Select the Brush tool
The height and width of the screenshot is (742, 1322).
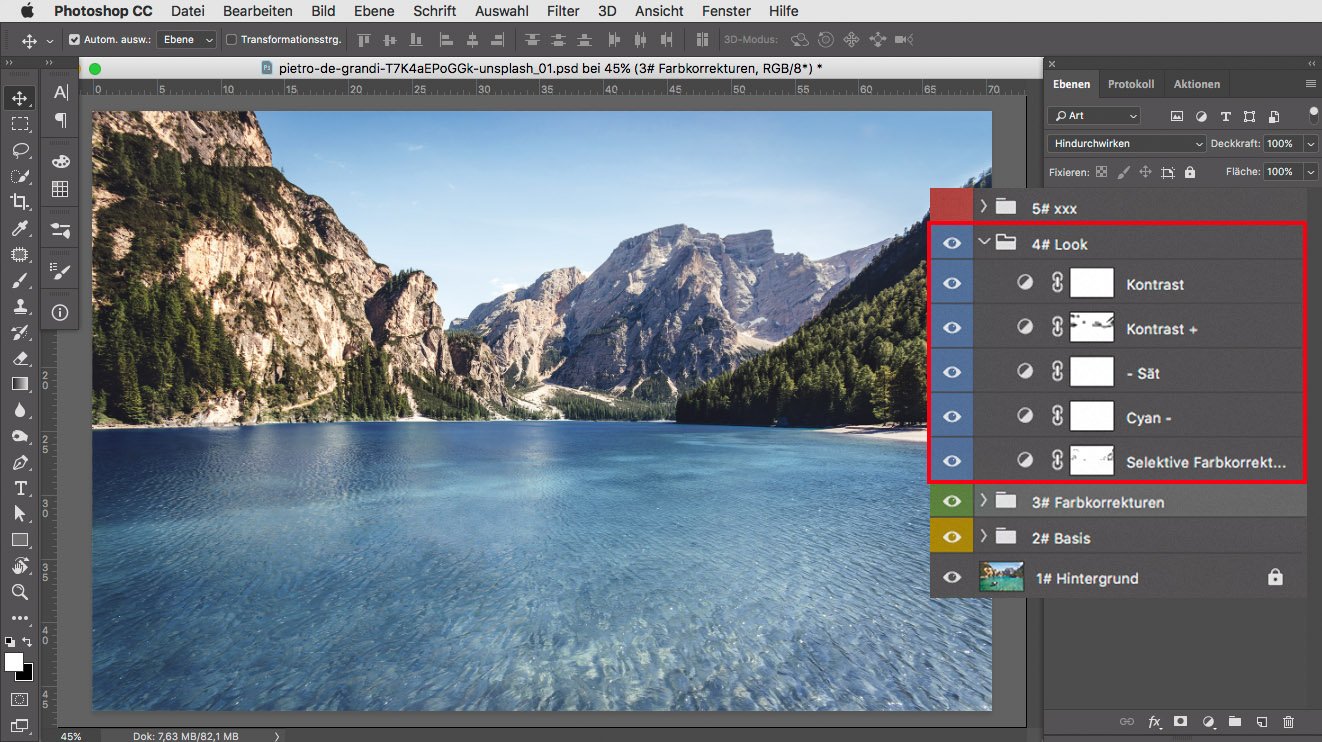pyautogui.click(x=20, y=280)
